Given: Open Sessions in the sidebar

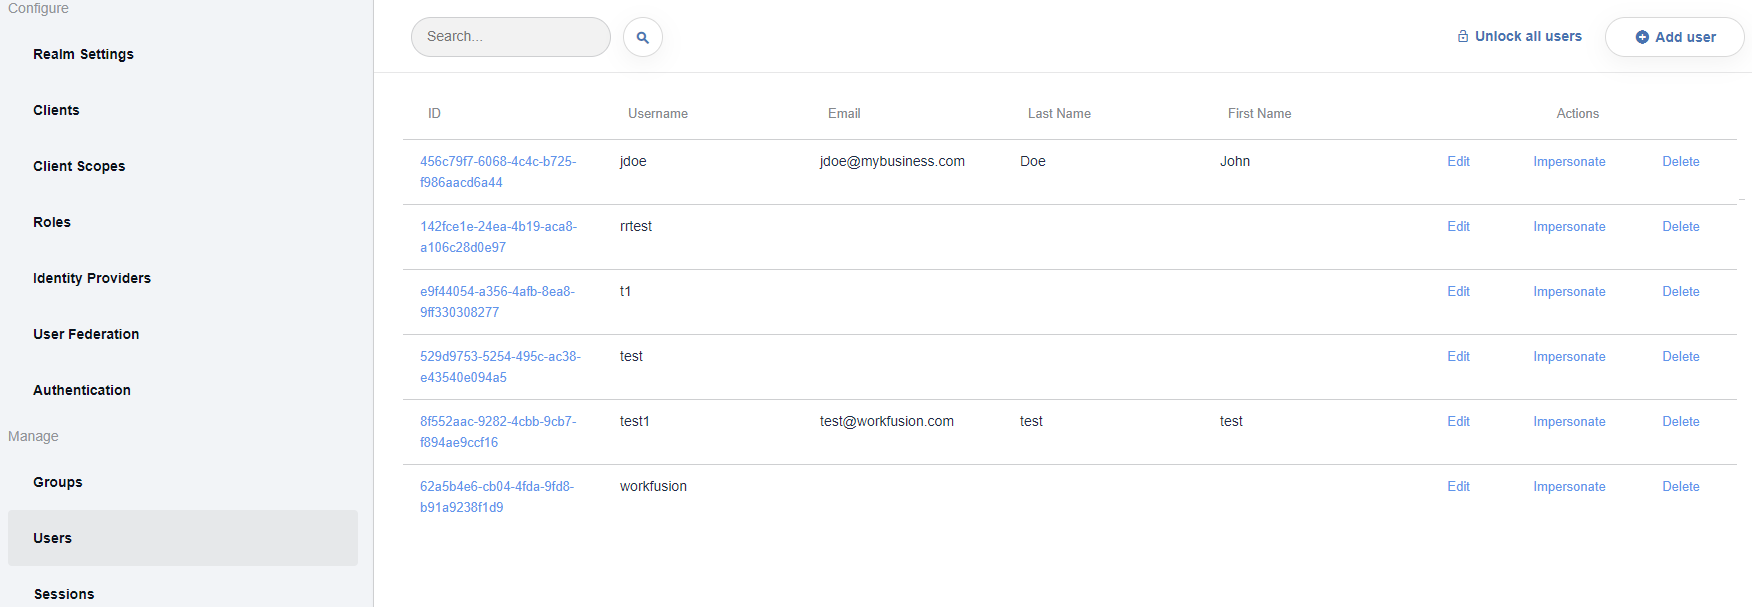Looking at the screenshot, I should [x=64, y=594].
